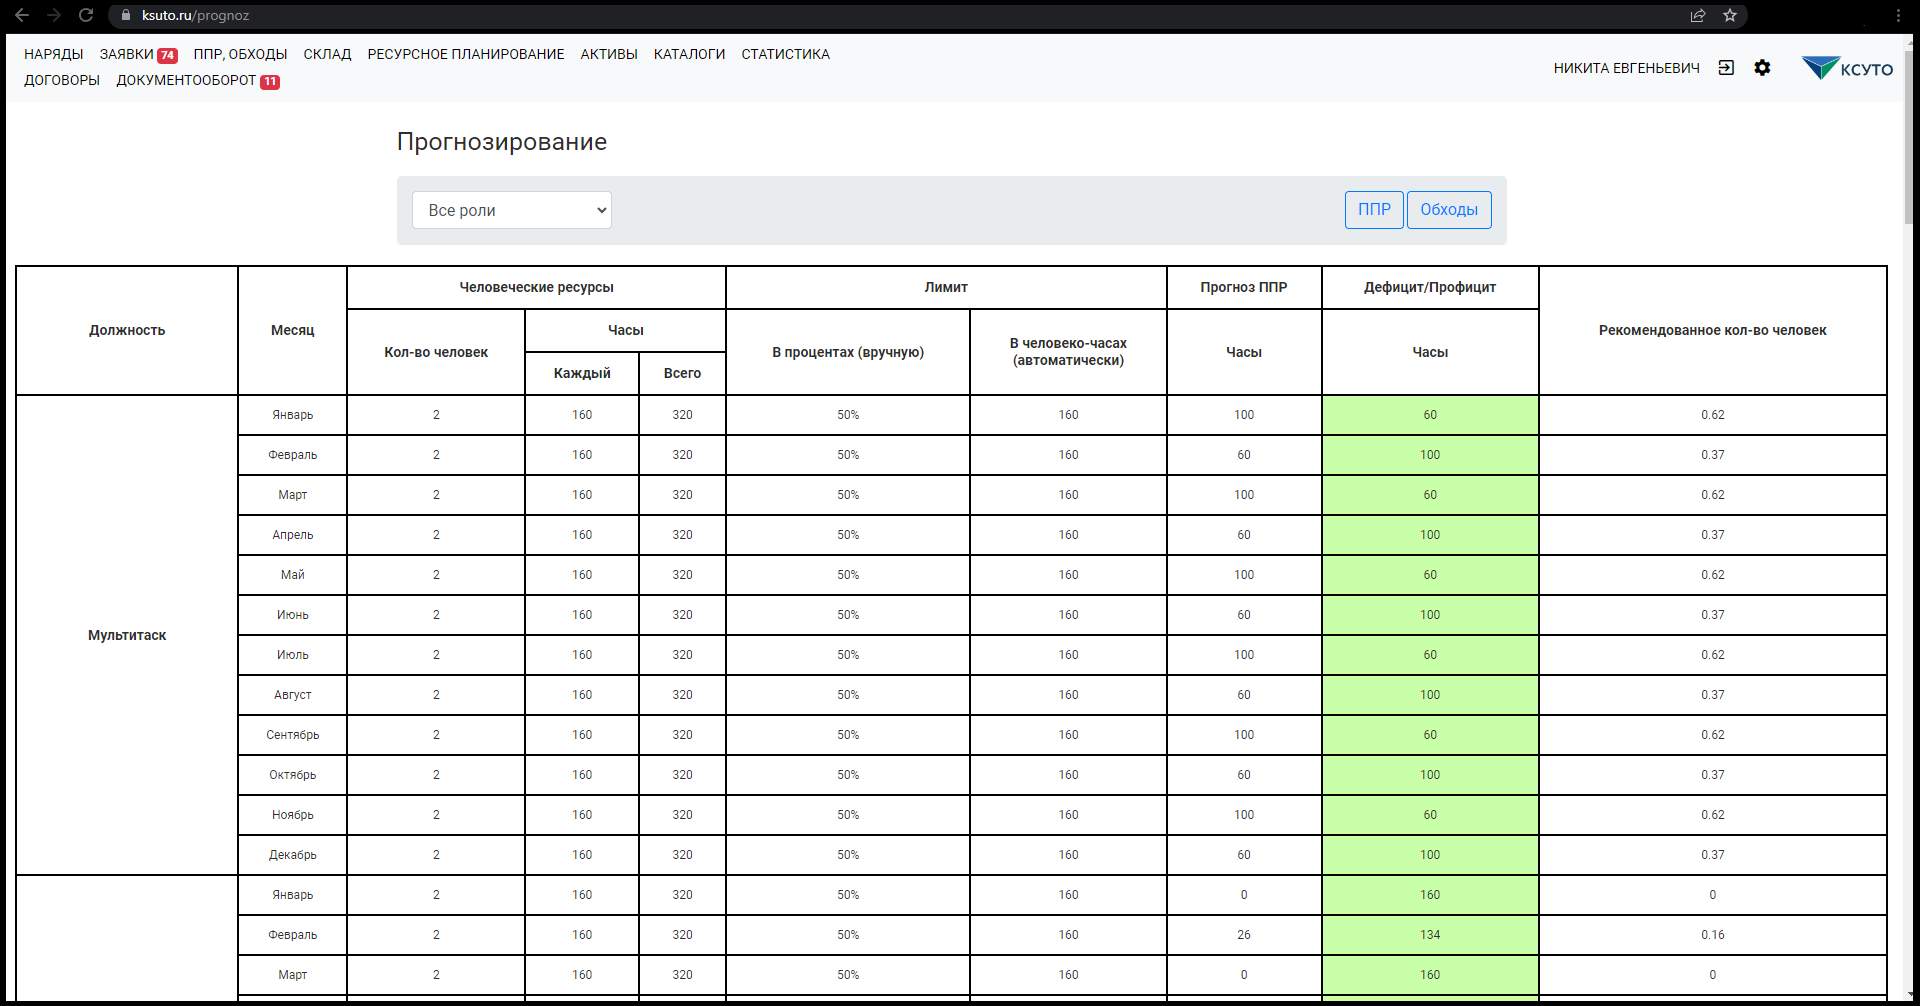Image resolution: width=1920 pixels, height=1006 pixels.
Task: Open the НАРЯДЫ menu item
Action: [x=54, y=54]
